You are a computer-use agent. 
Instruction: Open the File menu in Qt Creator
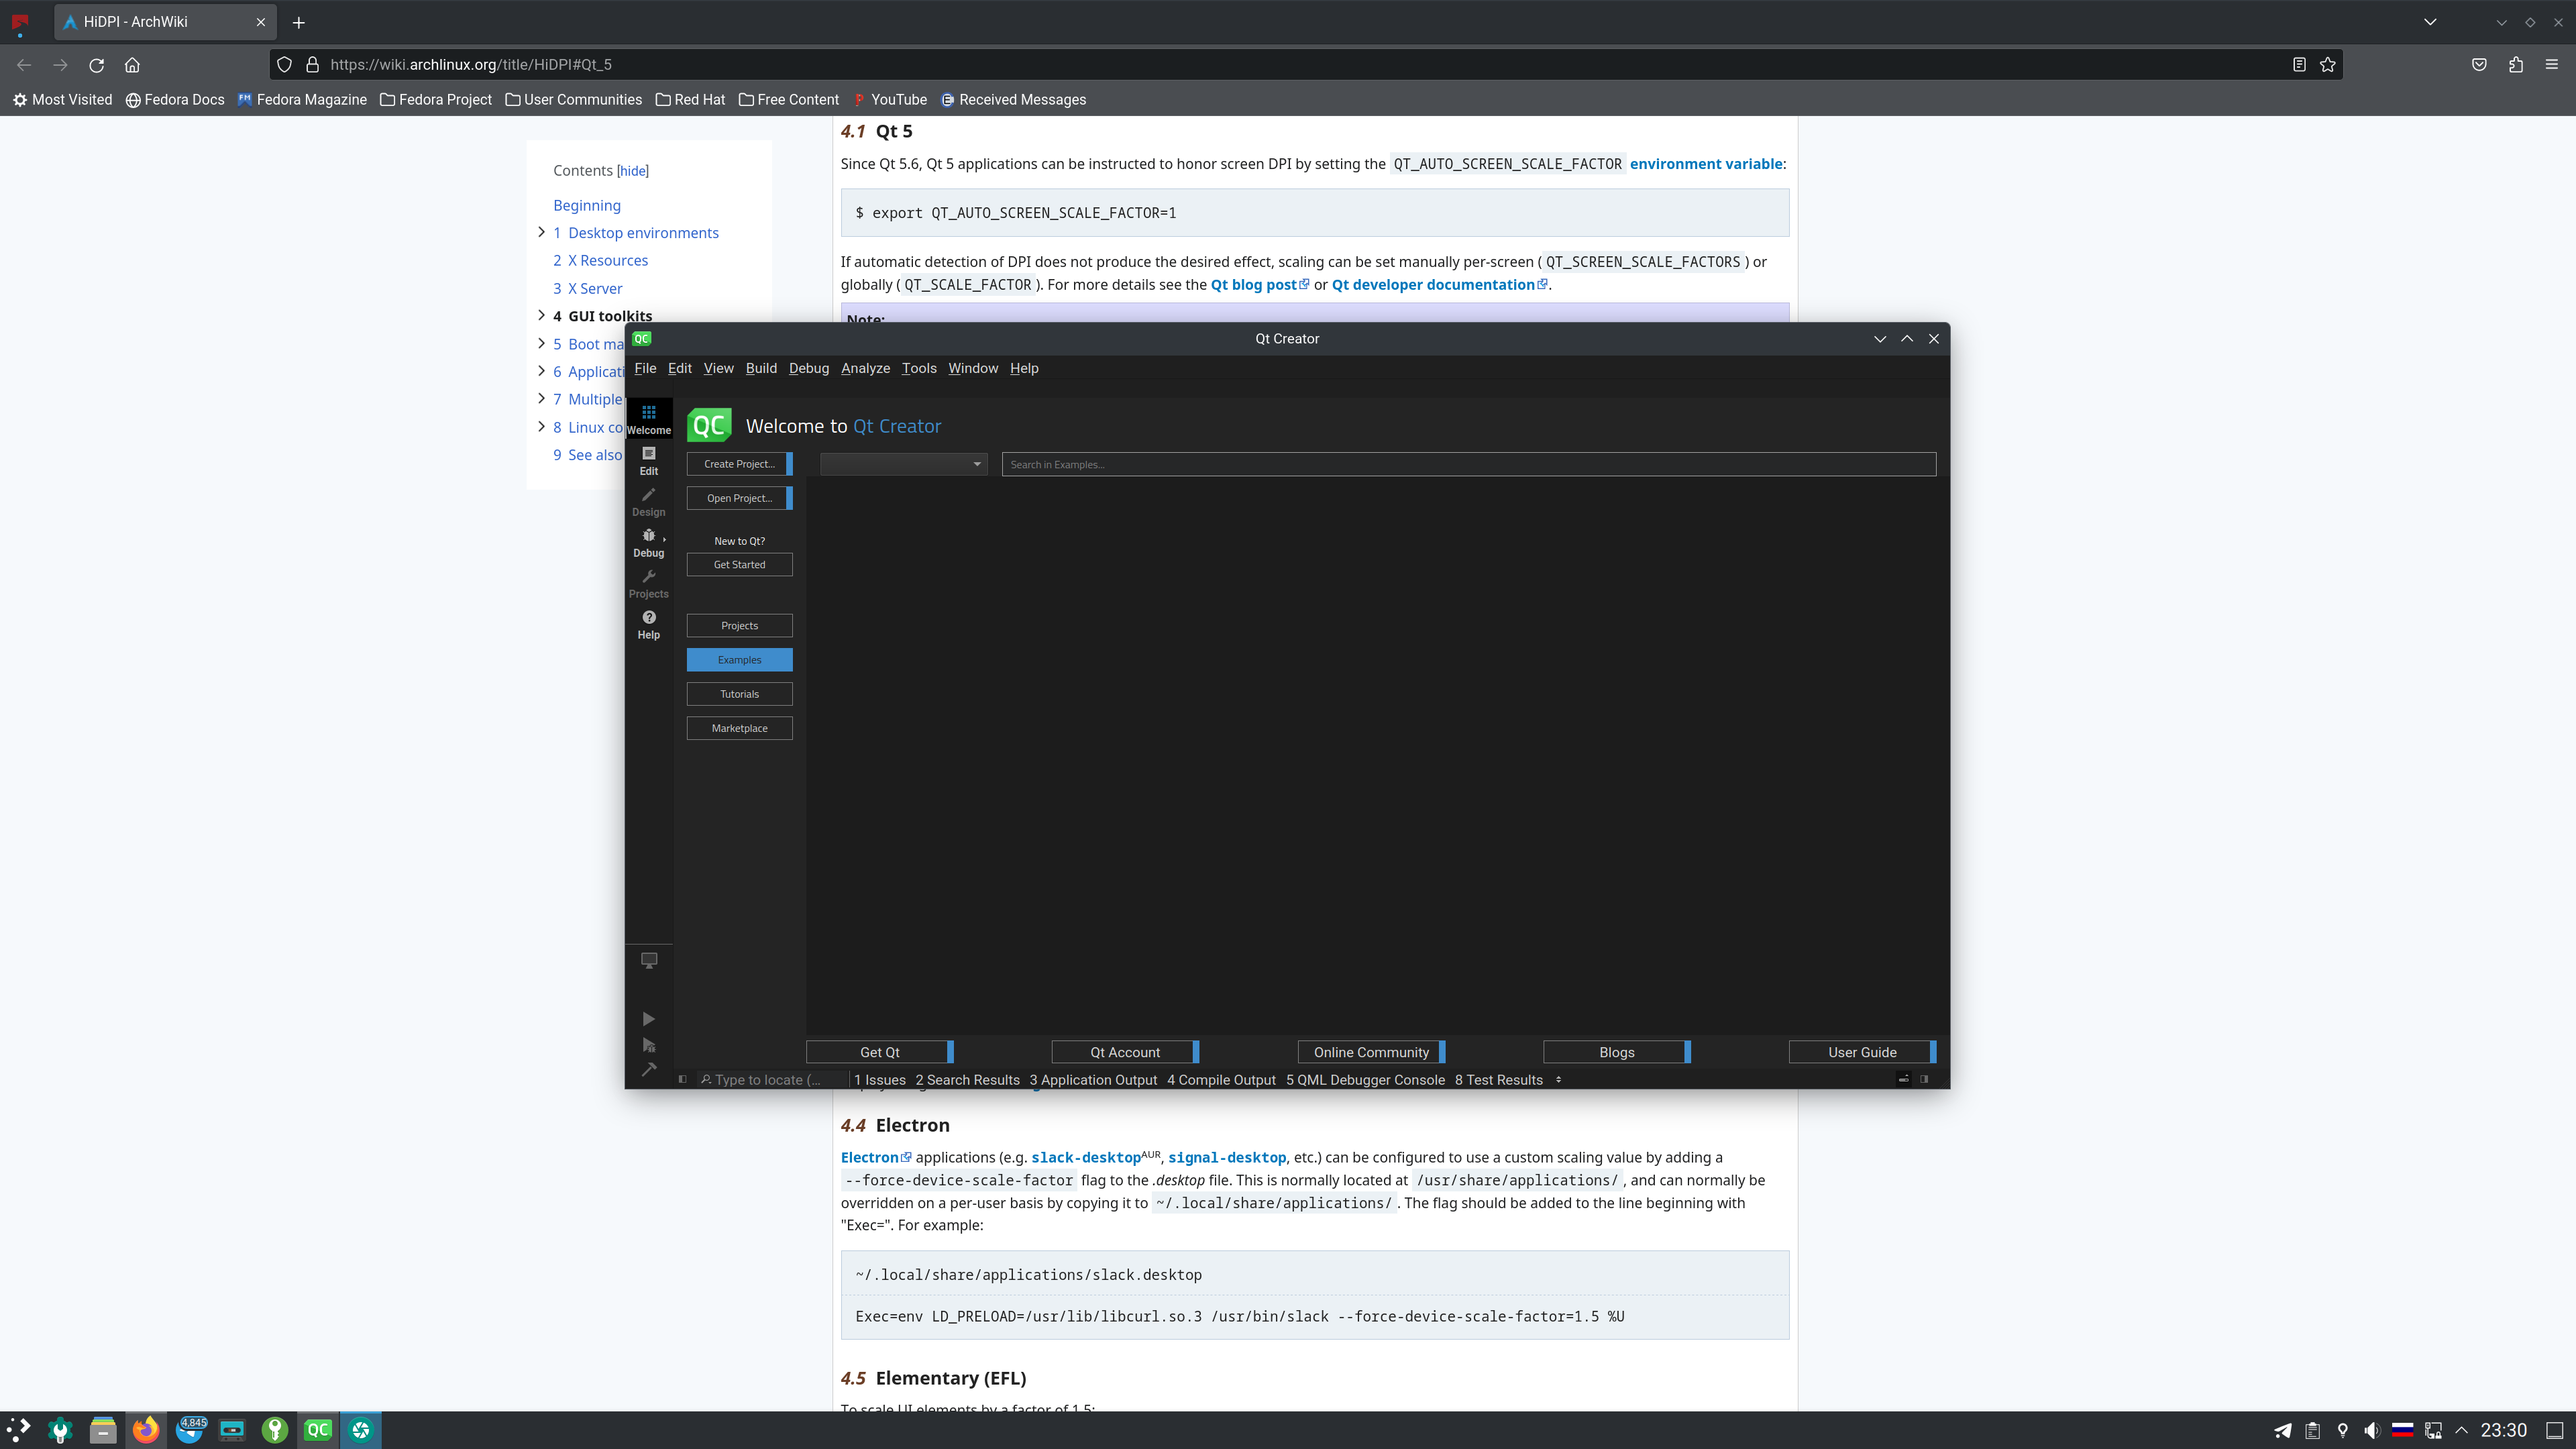pos(645,368)
